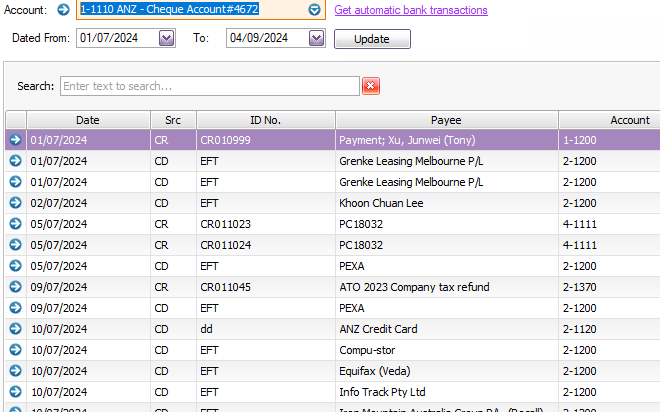Open detail arrow for Khoon Chuan Lee row
This screenshot has height=412, width=660.
pos(16,203)
